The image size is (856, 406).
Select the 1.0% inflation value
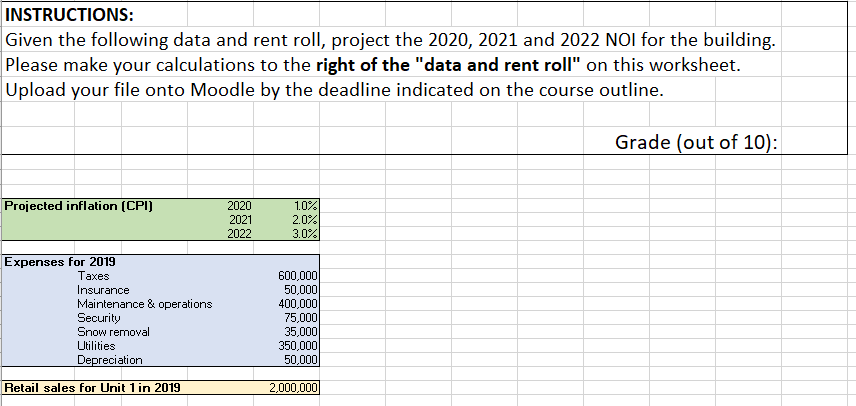point(305,206)
